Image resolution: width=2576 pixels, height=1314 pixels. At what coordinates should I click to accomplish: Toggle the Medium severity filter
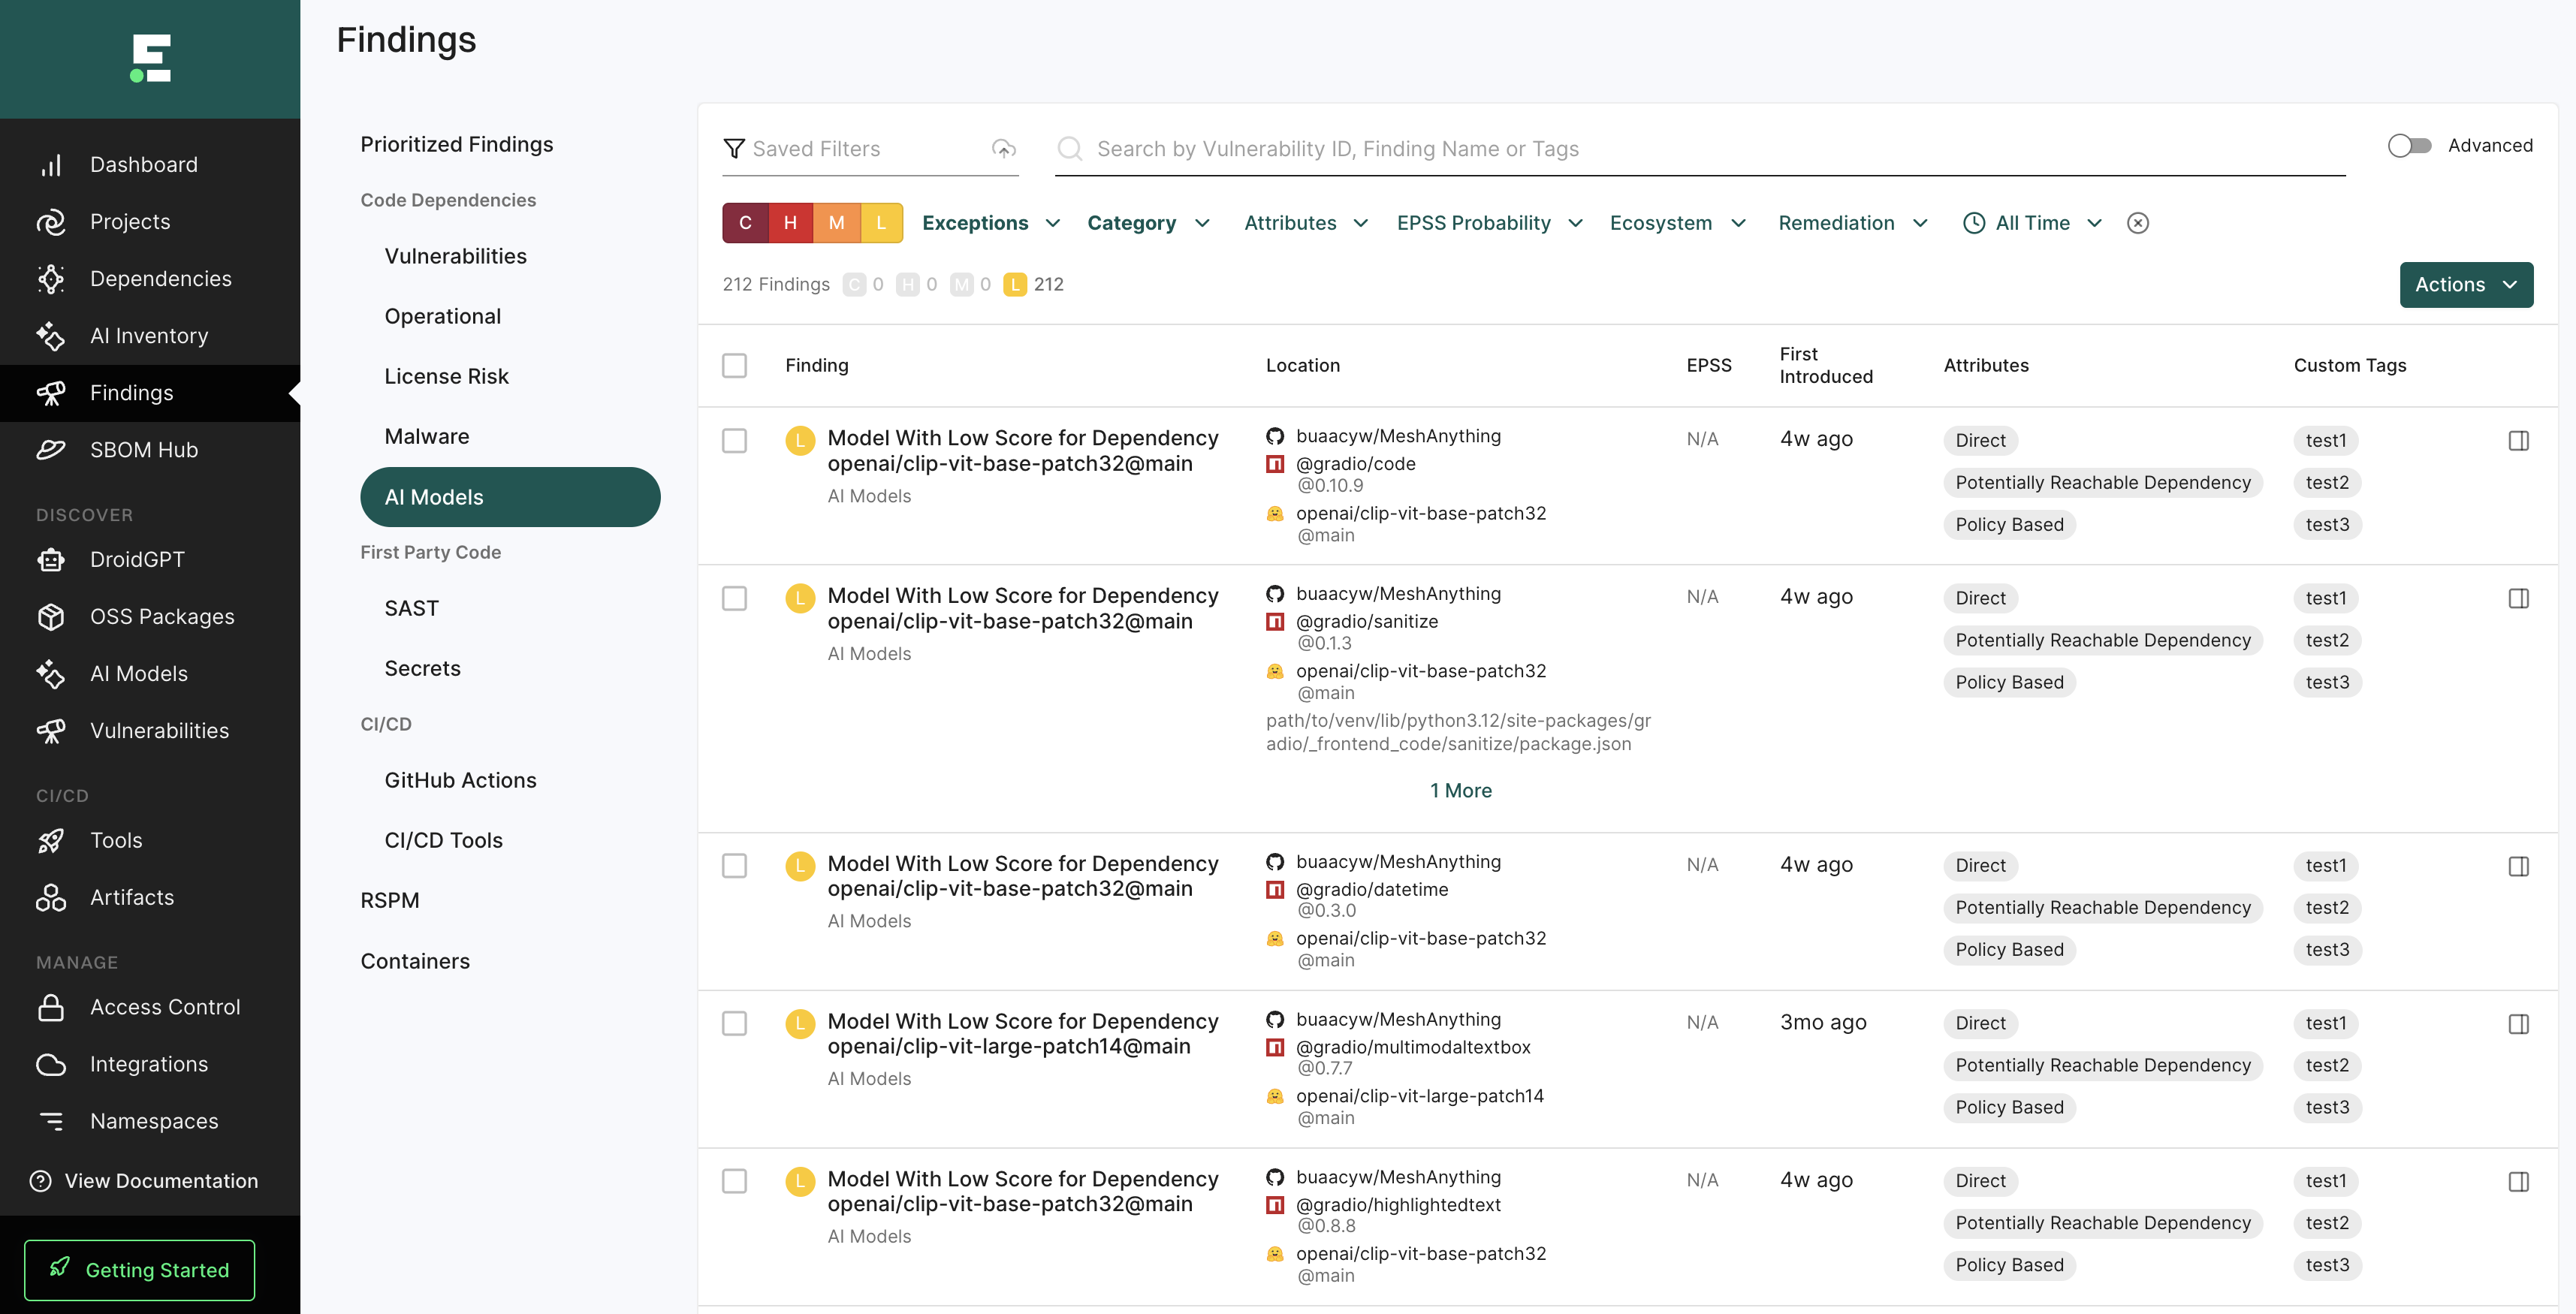[836, 223]
